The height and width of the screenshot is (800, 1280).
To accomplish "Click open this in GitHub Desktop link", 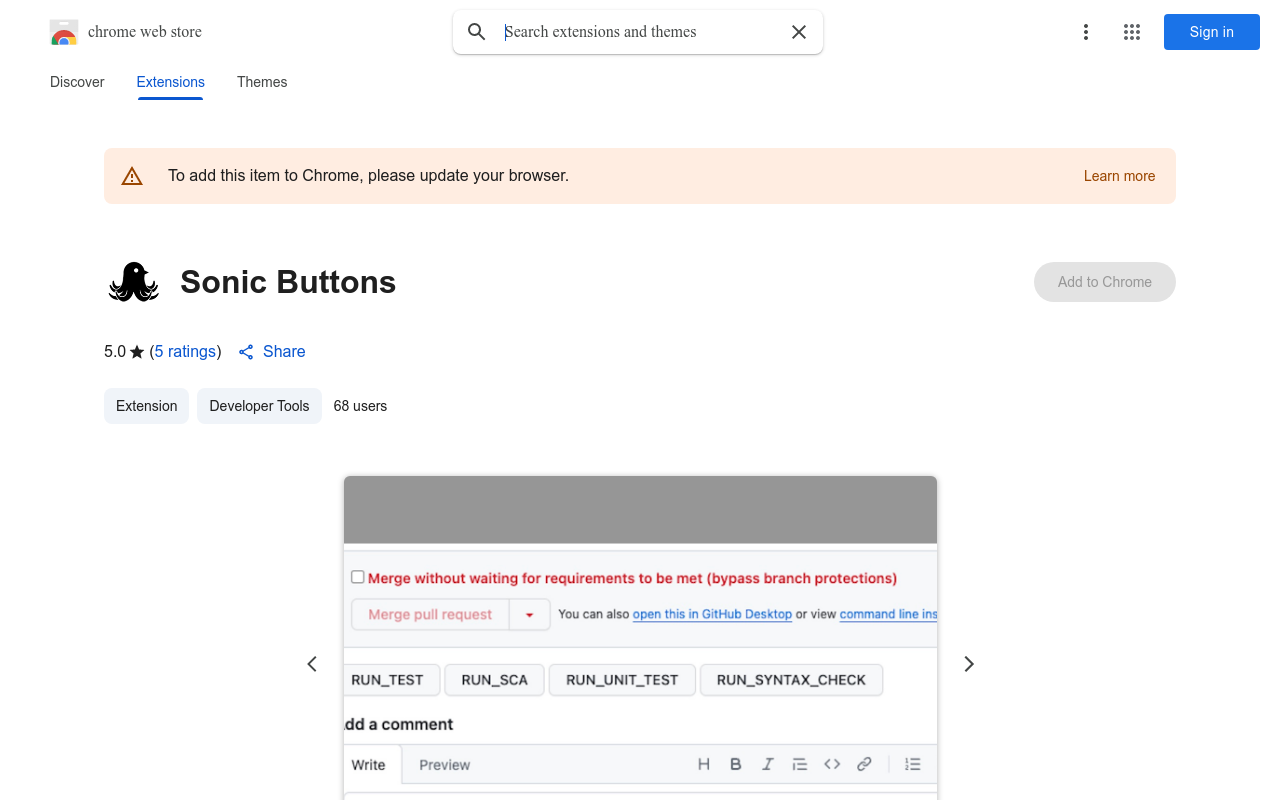I will (713, 614).
